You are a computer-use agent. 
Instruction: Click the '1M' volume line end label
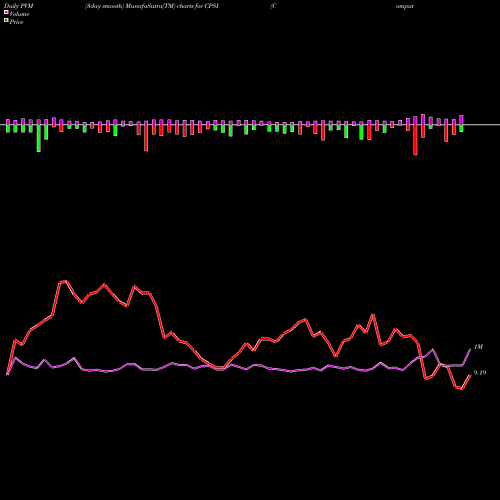pyautogui.click(x=478, y=347)
